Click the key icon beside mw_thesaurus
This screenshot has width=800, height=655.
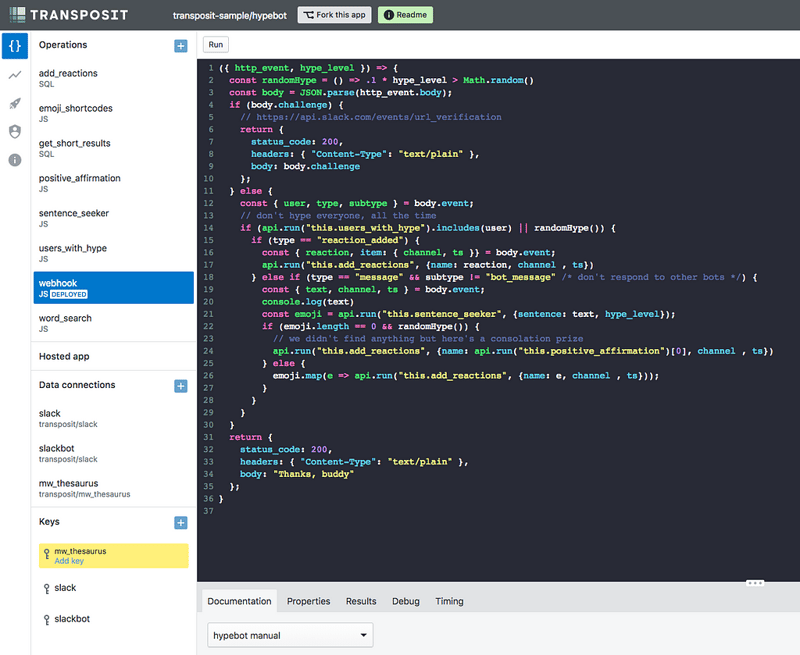46,553
